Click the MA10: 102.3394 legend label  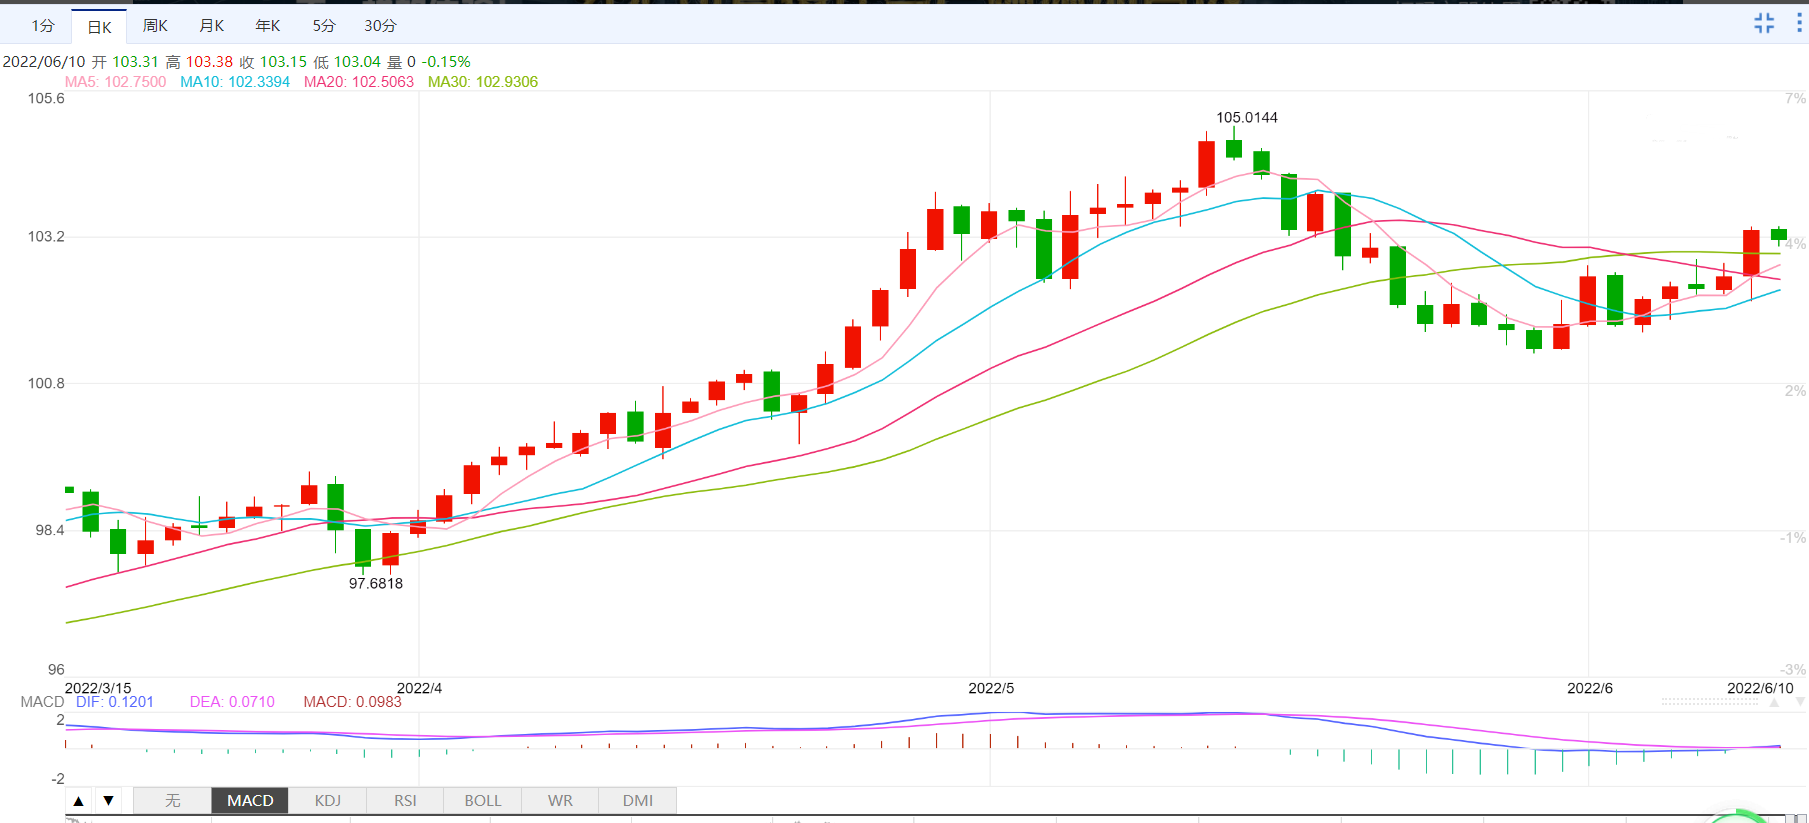click(235, 82)
